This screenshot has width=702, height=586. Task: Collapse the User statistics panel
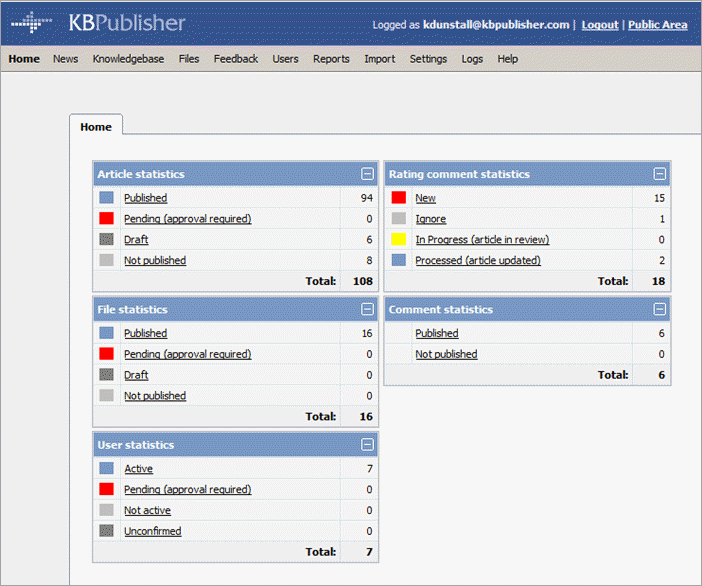click(x=367, y=445)
